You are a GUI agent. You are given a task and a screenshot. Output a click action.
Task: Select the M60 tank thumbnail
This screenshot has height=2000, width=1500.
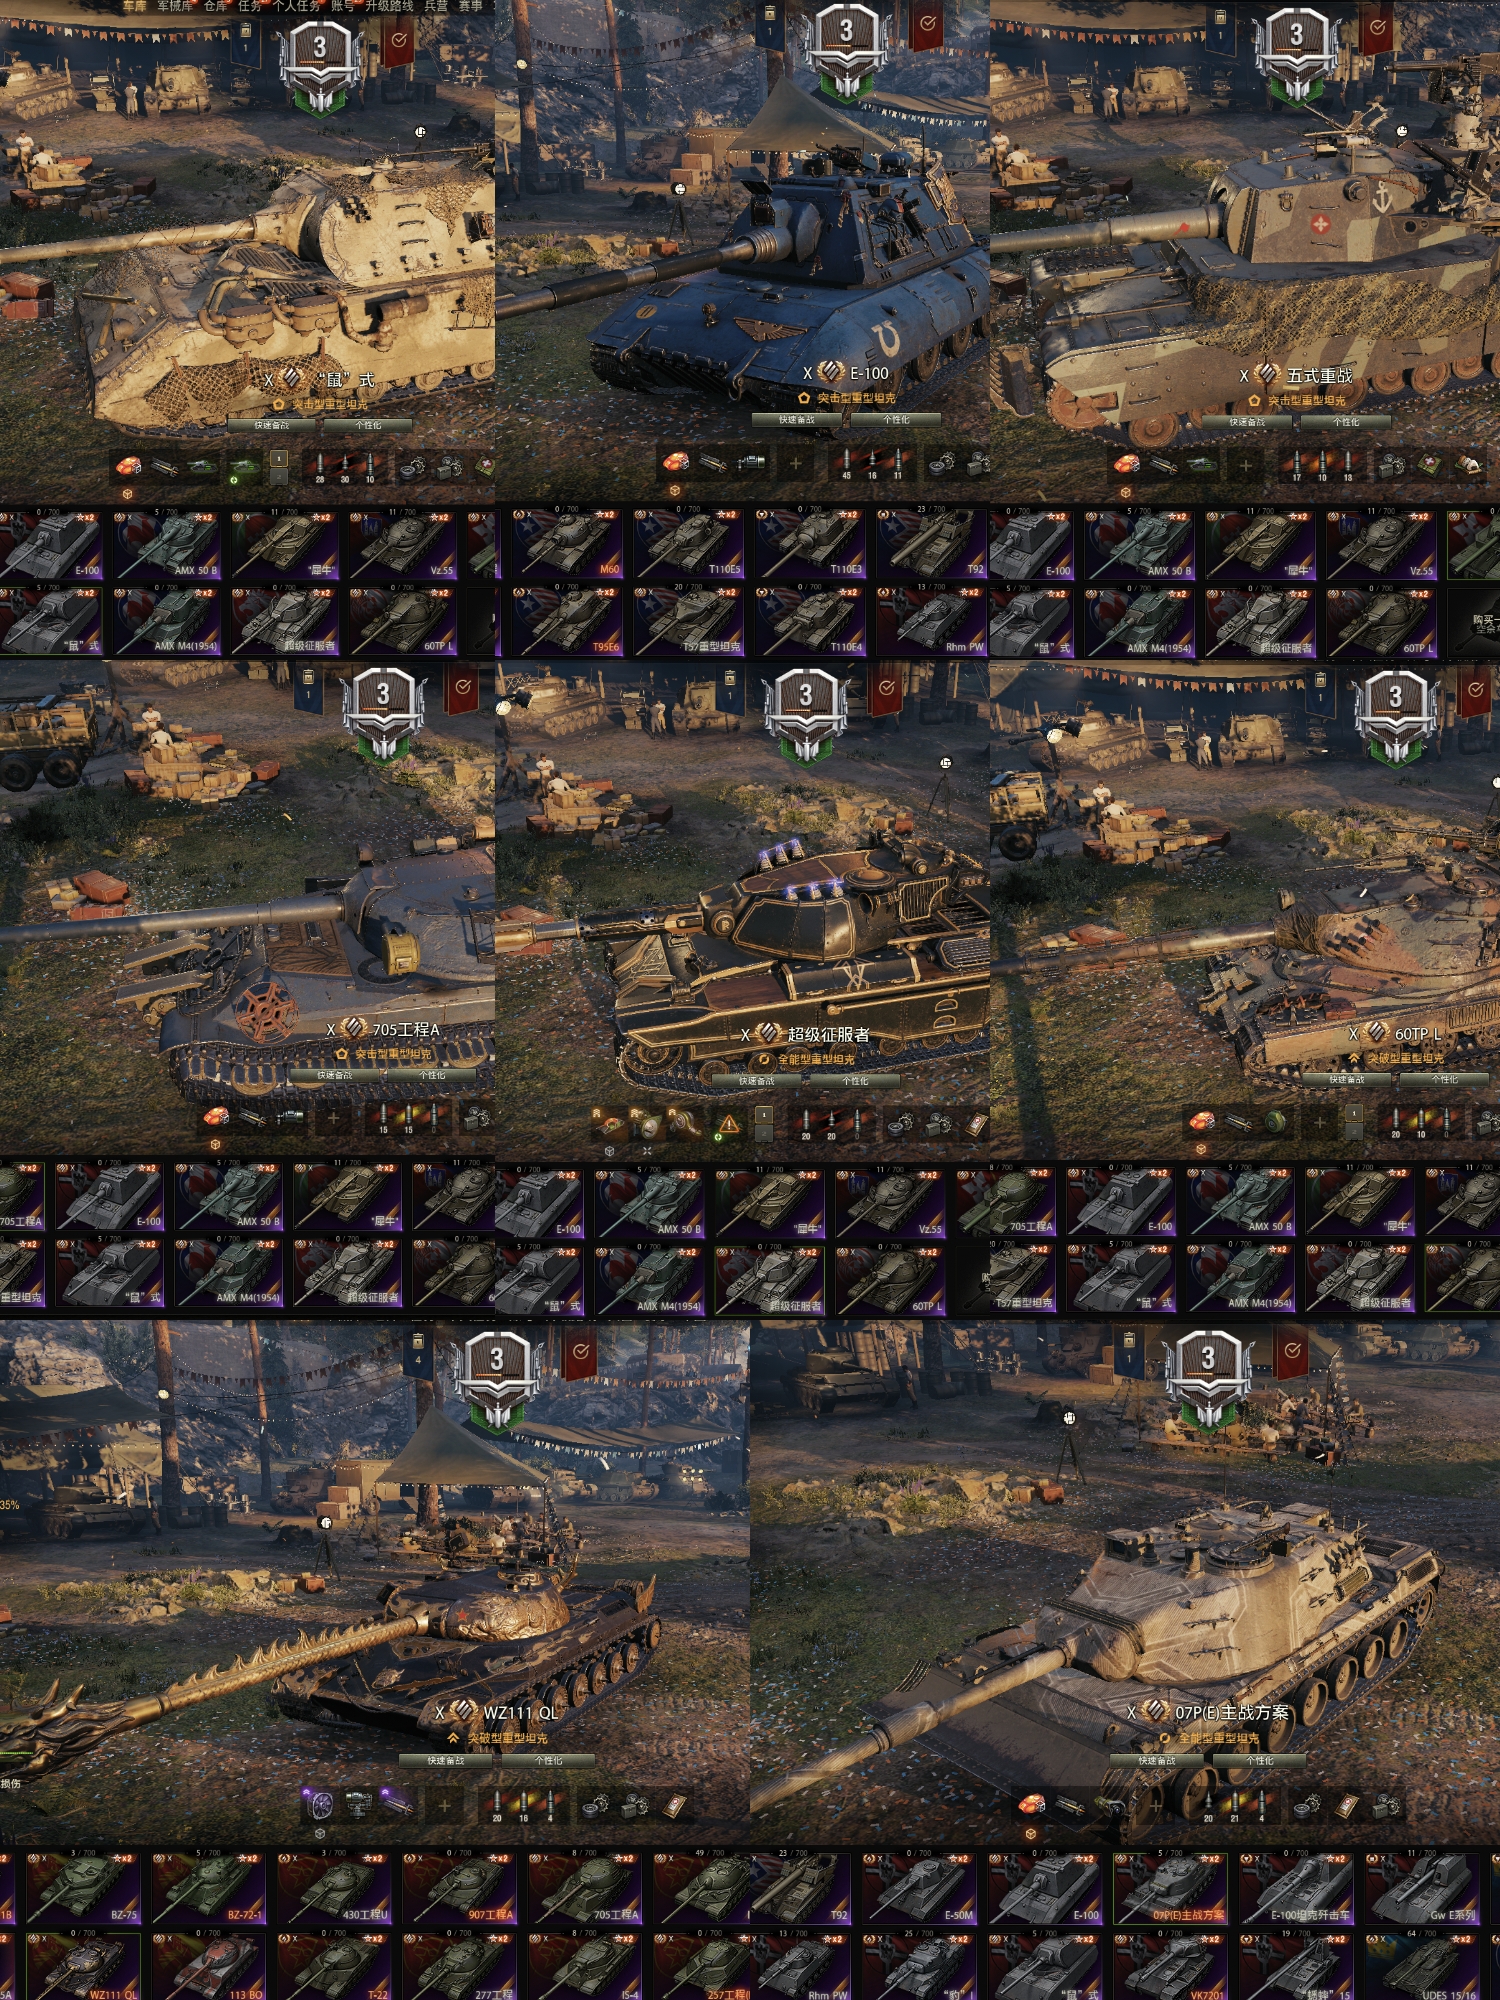coord(568,544)
